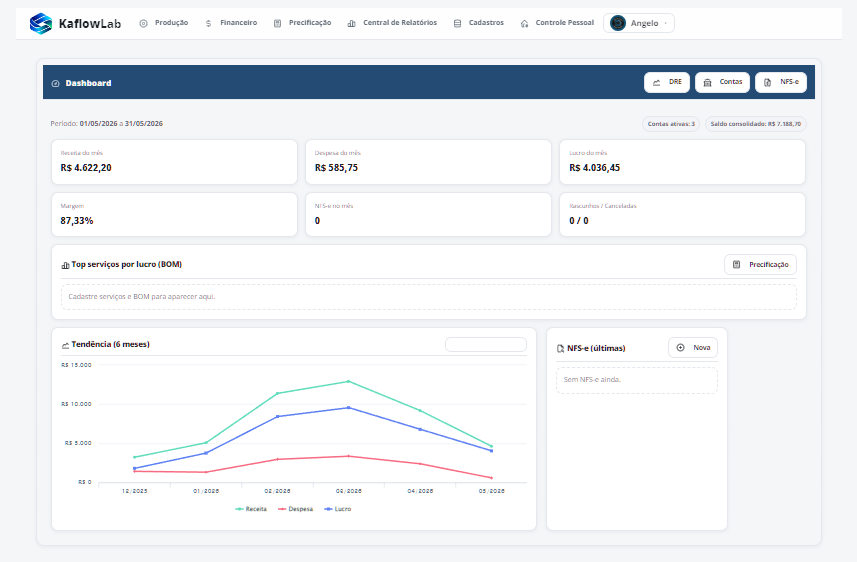Open Precificação from Top serviços panel
The width and height of the screenshot is (857, 562).
(x=760, y=265)
